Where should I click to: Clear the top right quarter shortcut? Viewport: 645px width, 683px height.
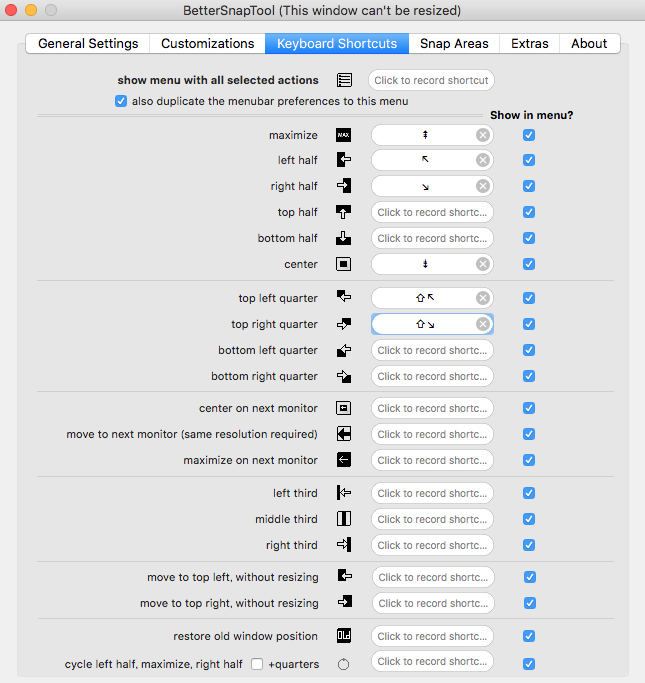pos(483,324)
